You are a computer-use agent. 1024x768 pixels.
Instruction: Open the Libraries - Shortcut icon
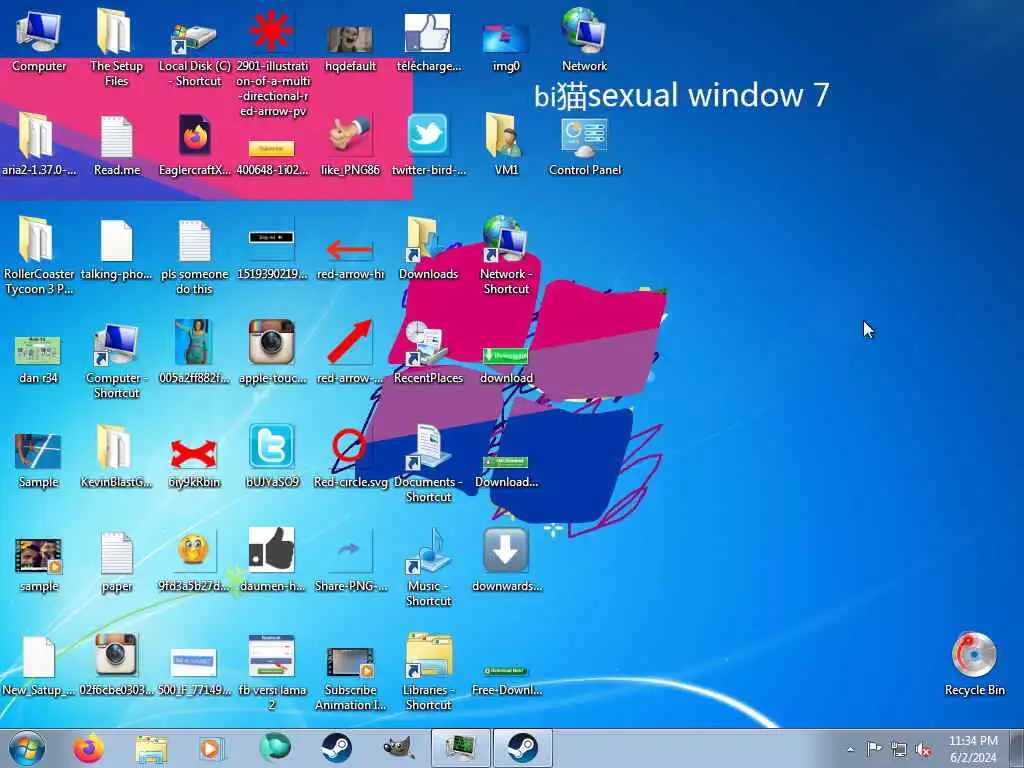pyautogui.click(x=428, y=671)
